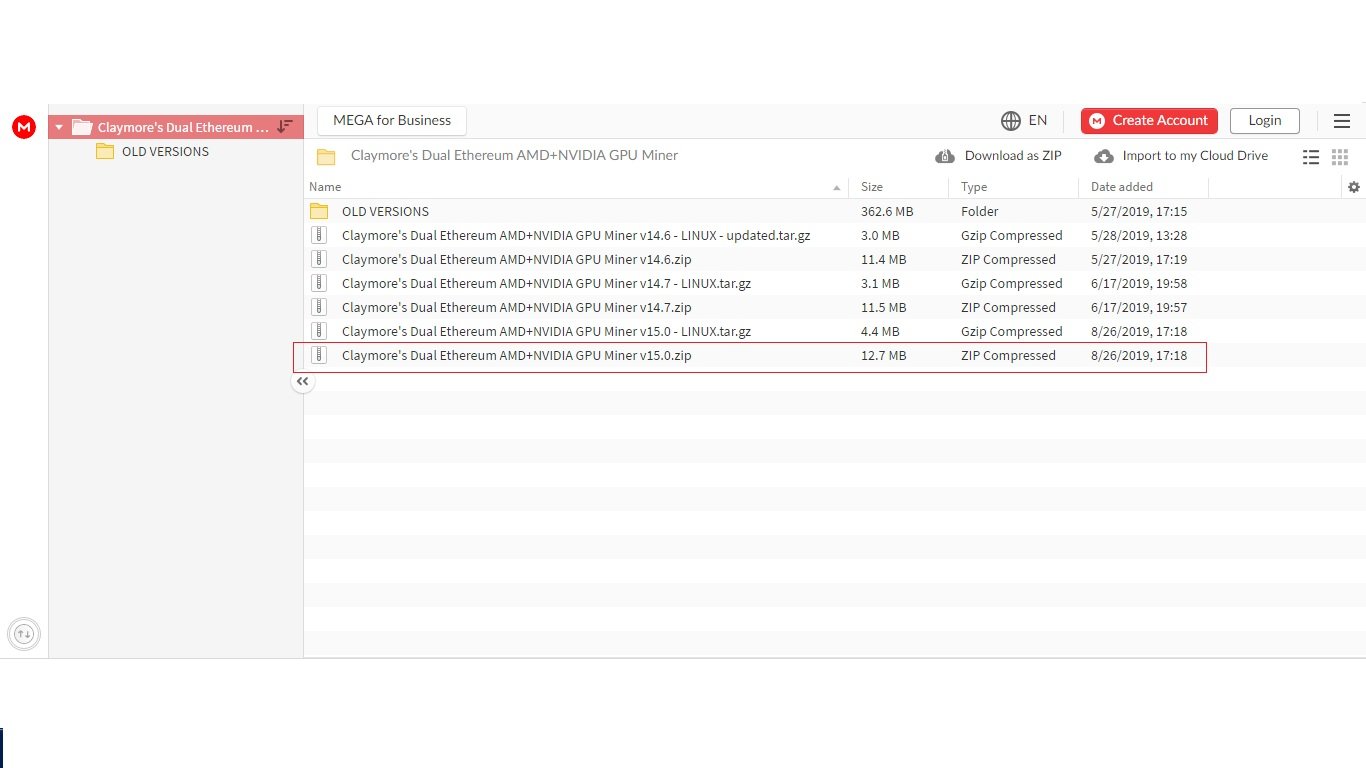This screenshot has width=1366, height=768.
Task: Open the sidebar sort order icon
Action: coord(285,127)
